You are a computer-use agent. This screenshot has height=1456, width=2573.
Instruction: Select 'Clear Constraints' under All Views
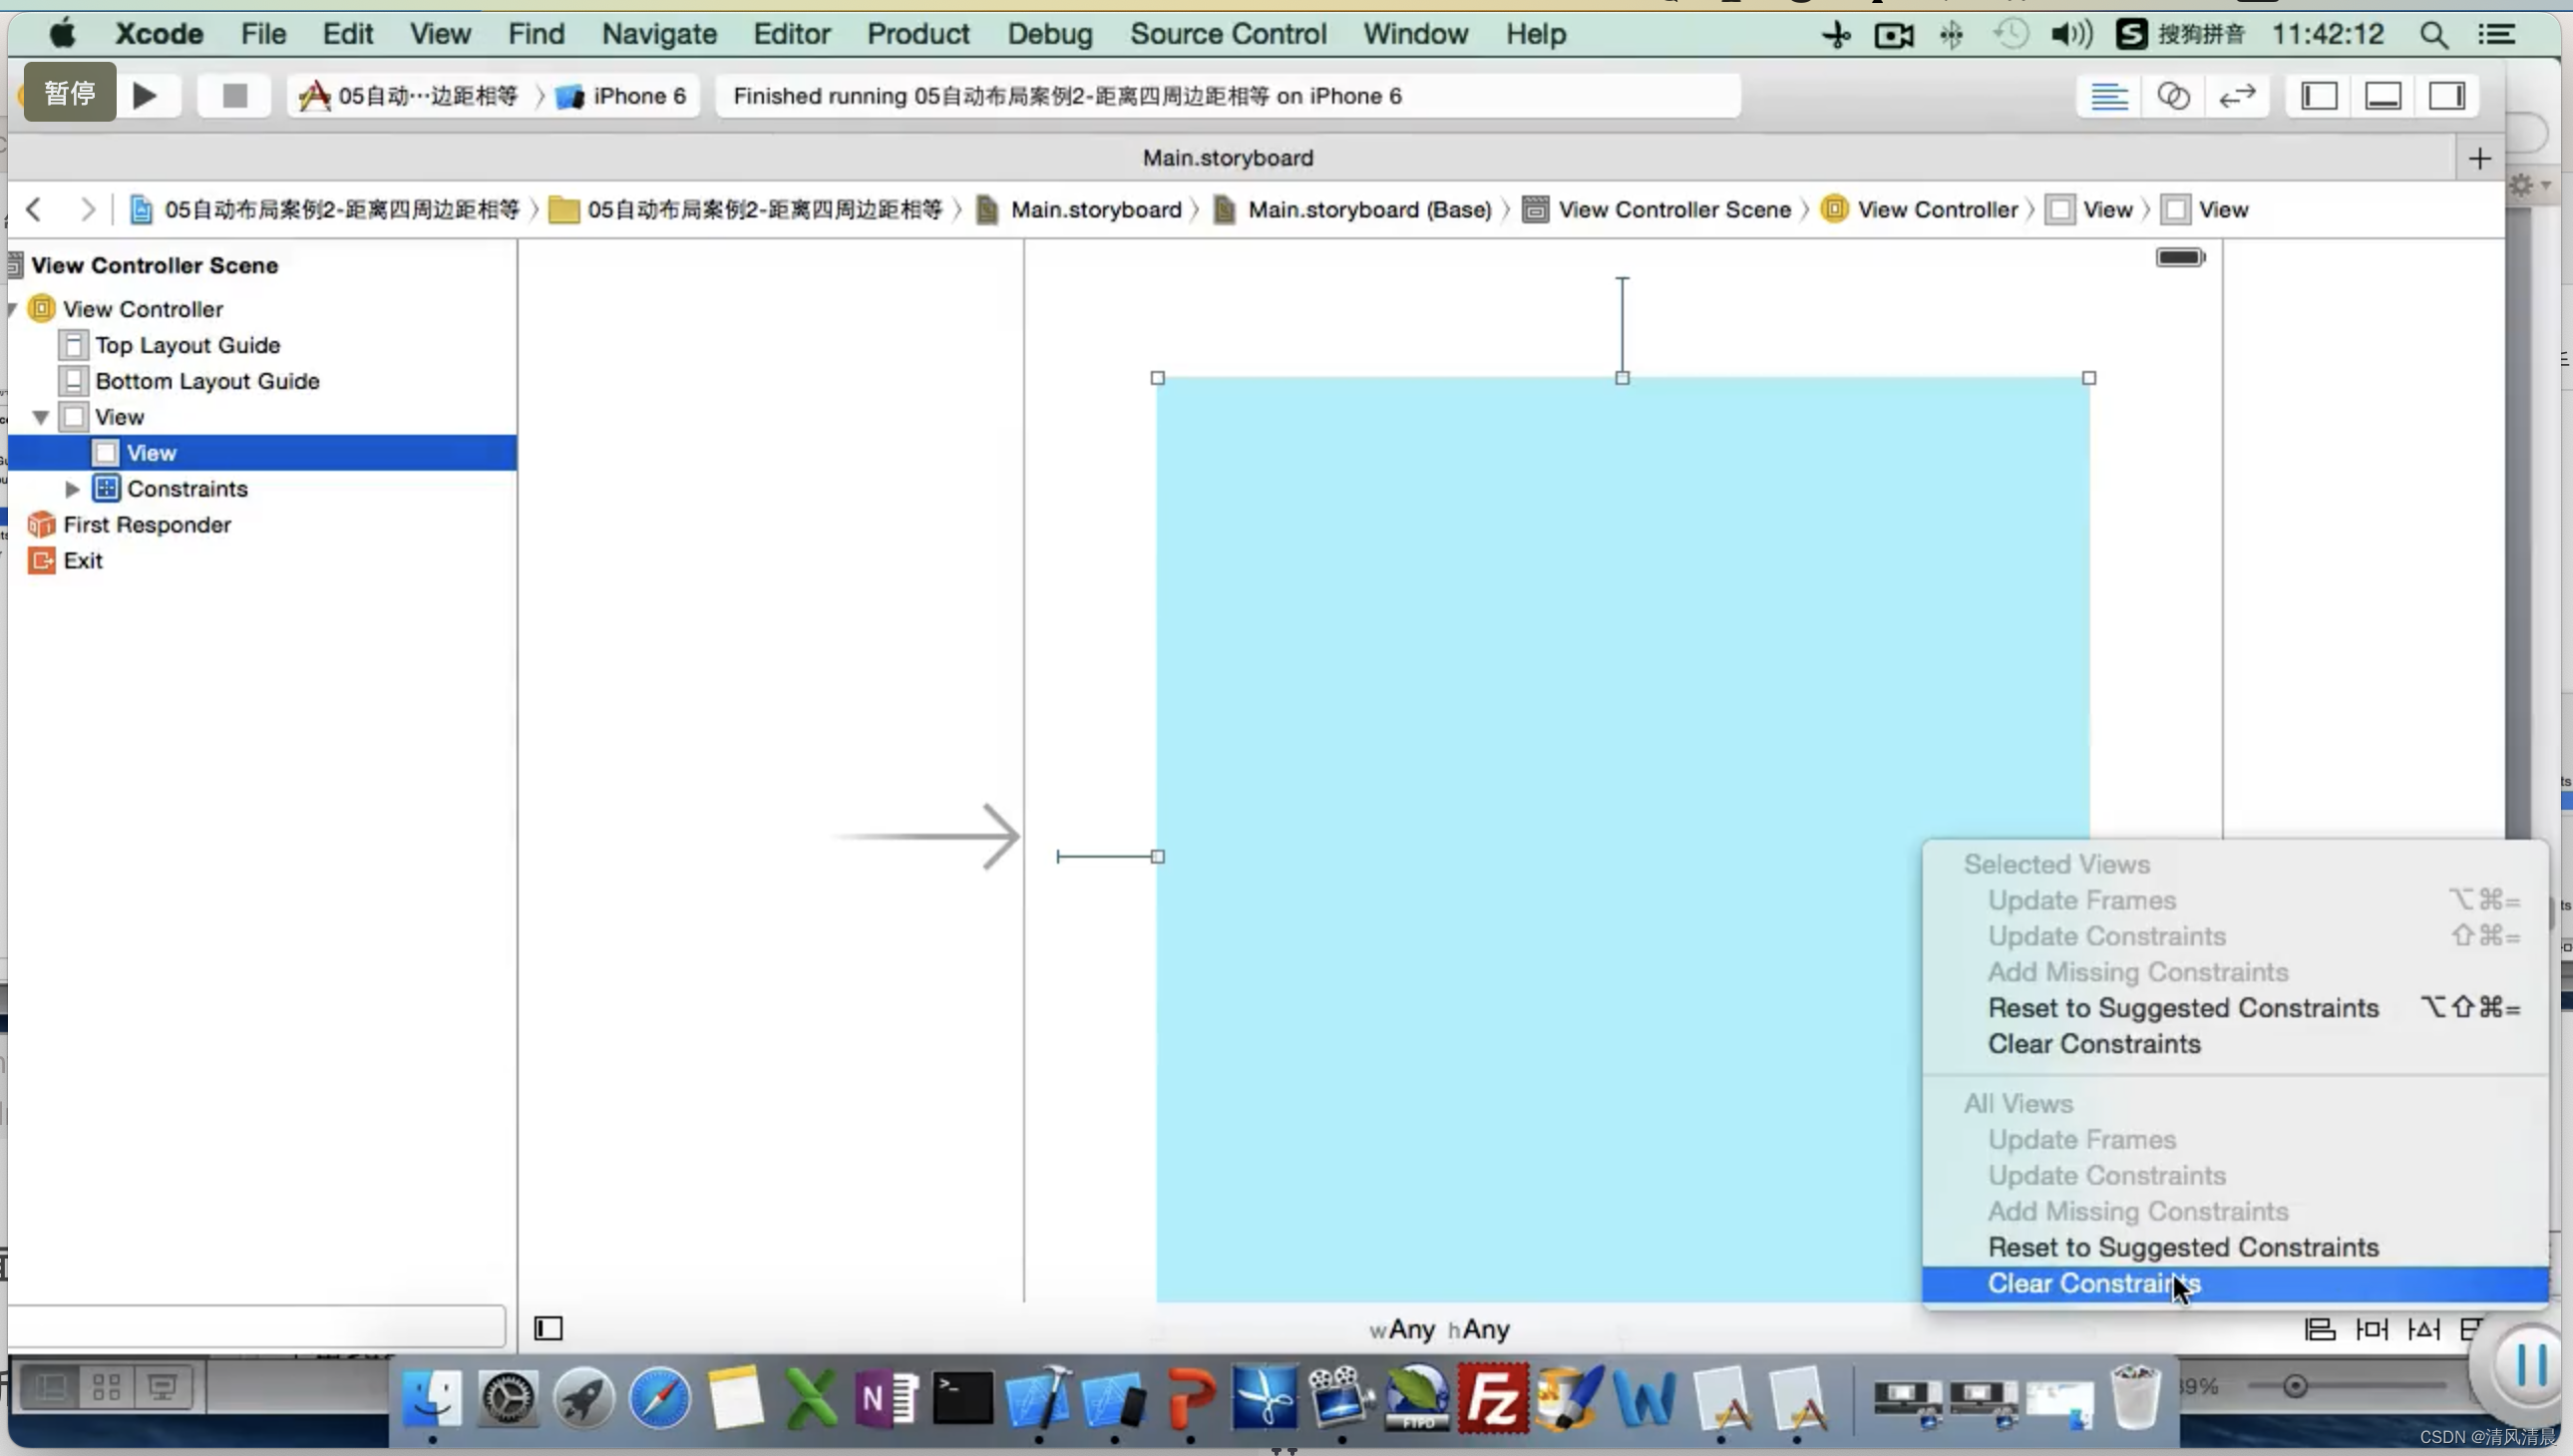tap(2092, 1282)
